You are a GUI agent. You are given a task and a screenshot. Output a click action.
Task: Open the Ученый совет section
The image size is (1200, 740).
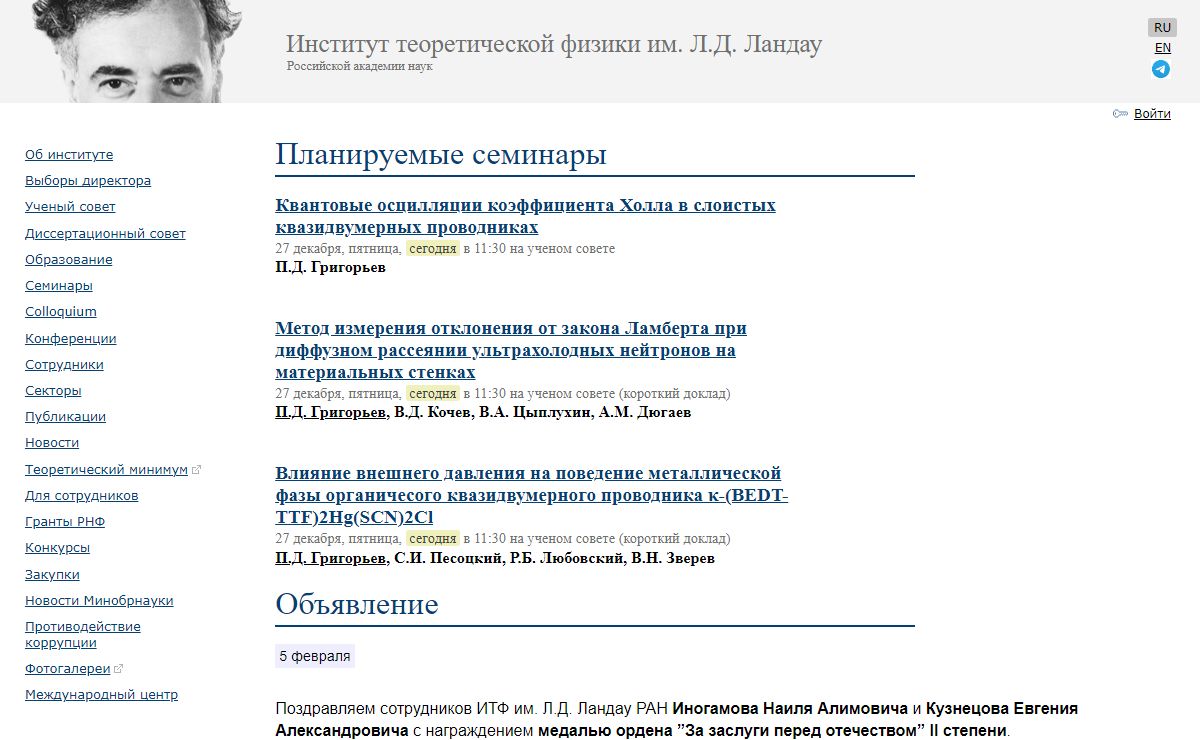tap(70, 207)
